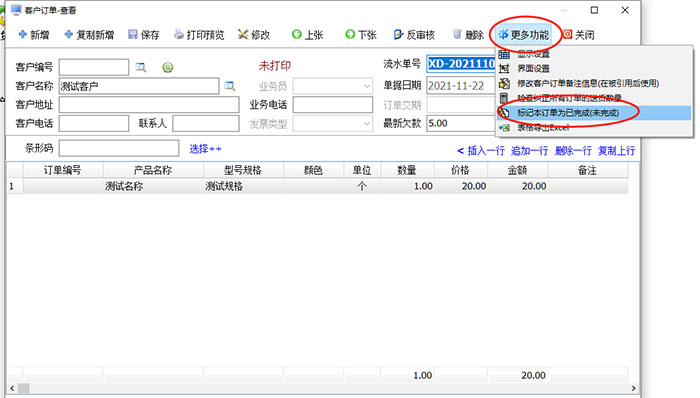Go to previous order with 上张
Viewport: 700px width, 398px height.
308,35
